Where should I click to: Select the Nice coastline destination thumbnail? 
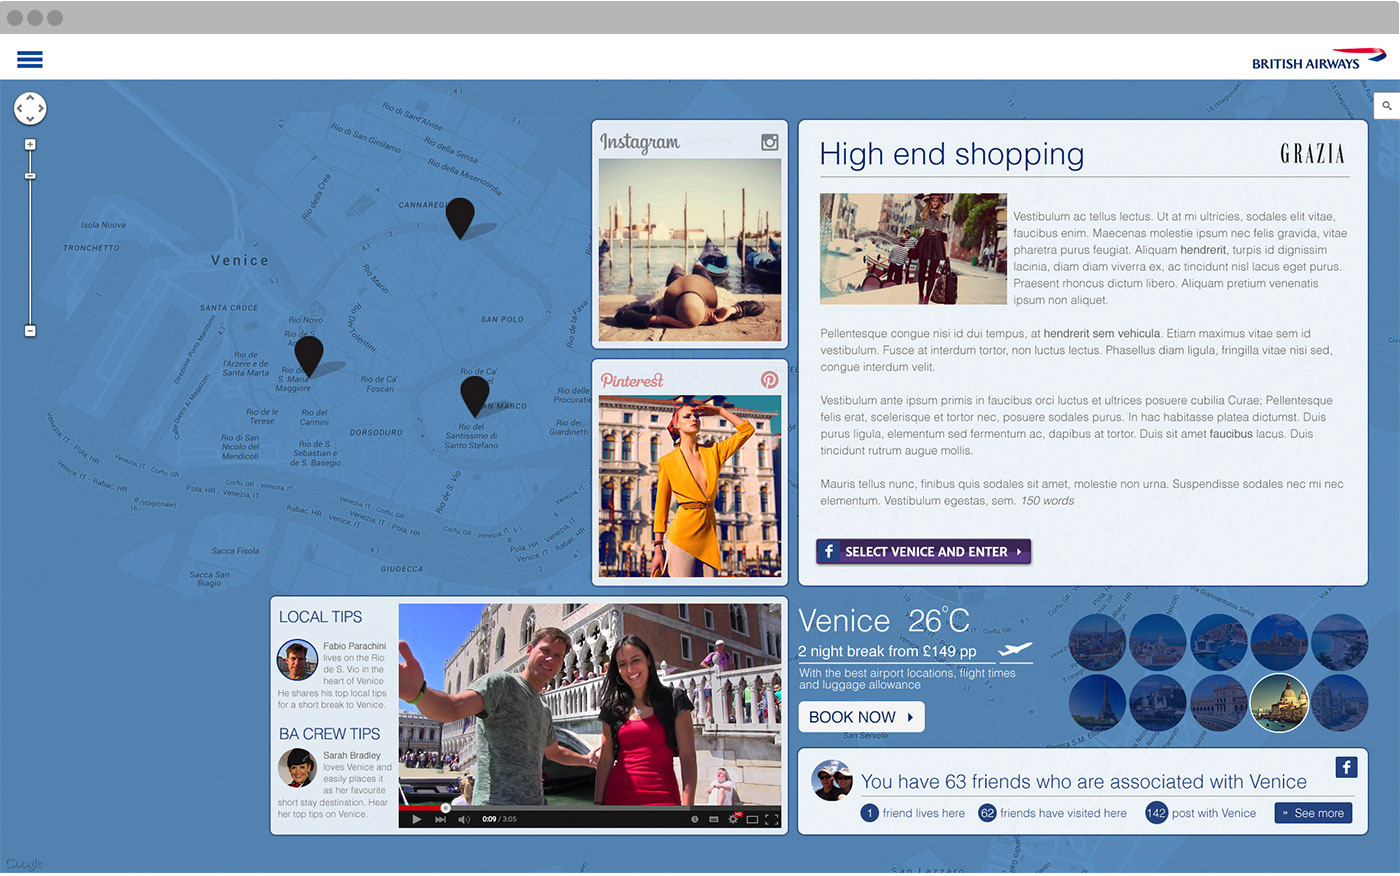point(1340,642)
